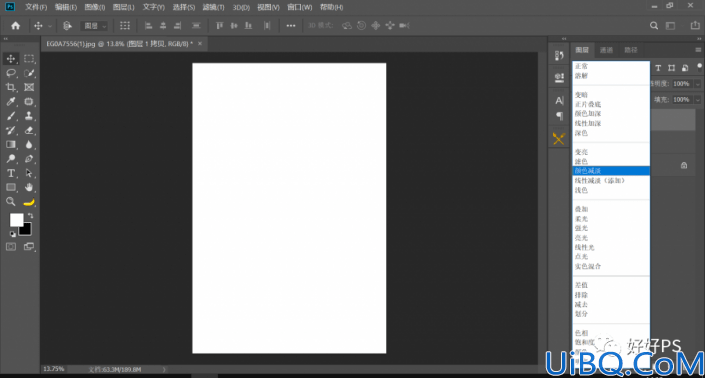705x378 pixels.
Task: Click the white foreground color swatch
Action: coord(17,220)
